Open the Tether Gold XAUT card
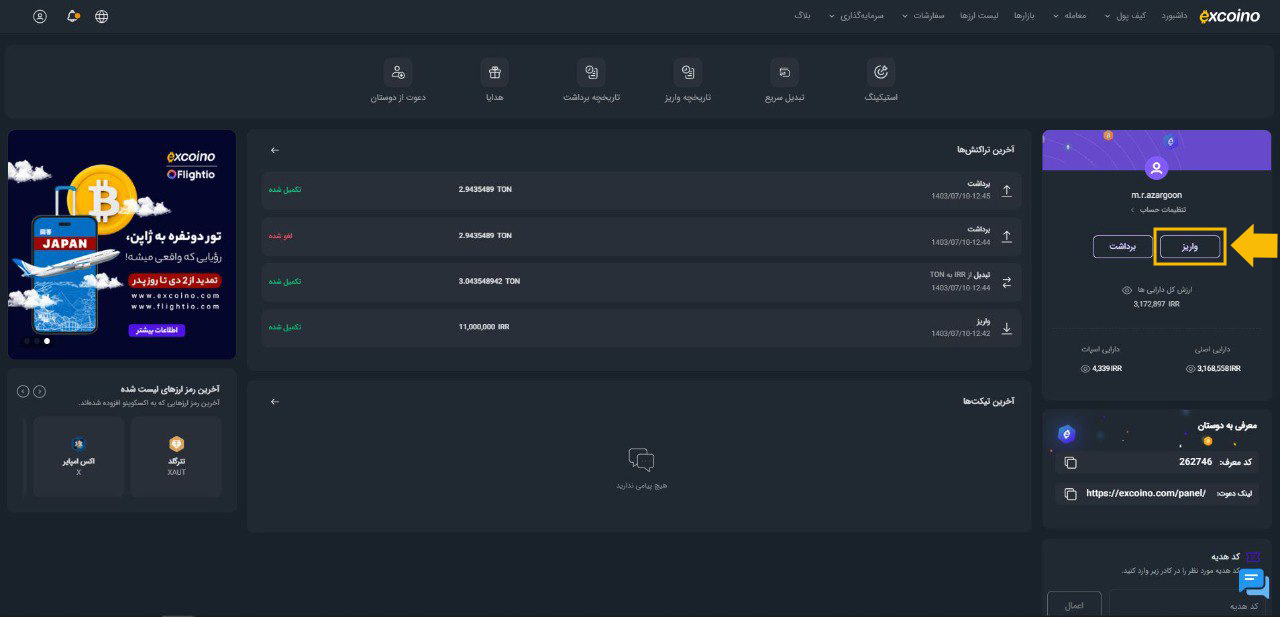Screen dimensions: 1280x617 click(x=176, y=457)
